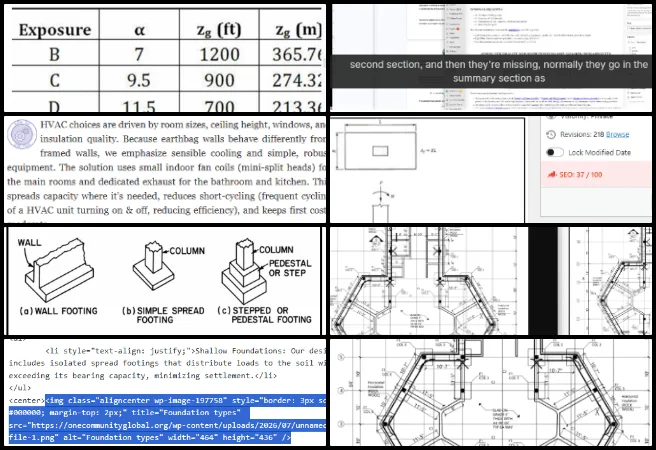Click the Shallow Foundations list item code line
Viewport: 656px width, 450px height.
tap(167, 363)
